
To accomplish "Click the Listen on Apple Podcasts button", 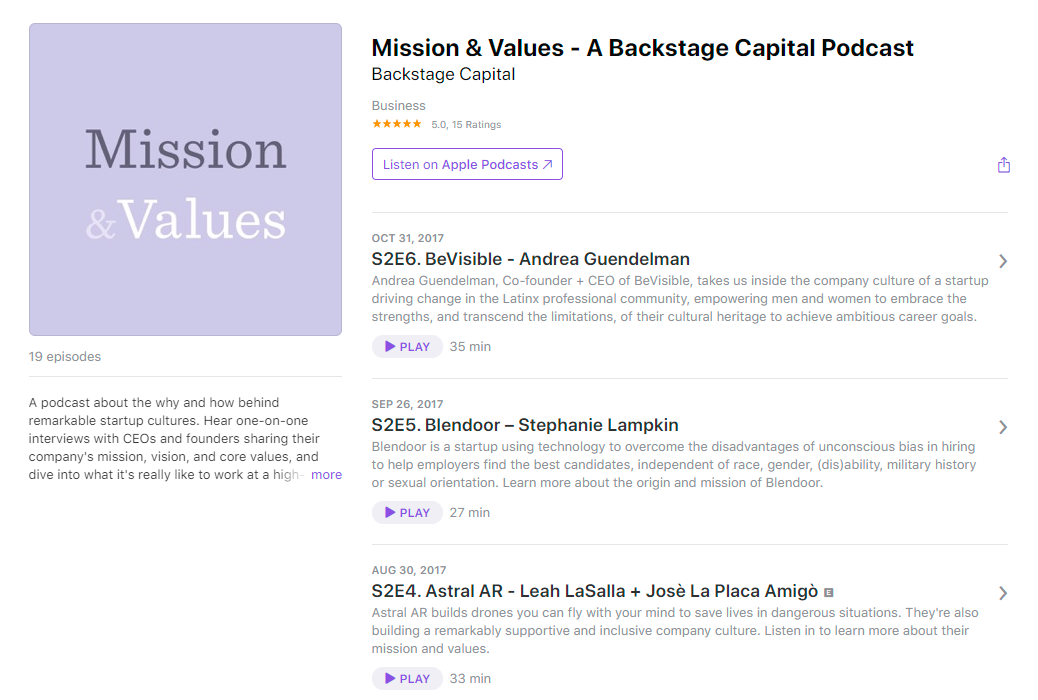I will pyautogui.click(x=467, y=164).
